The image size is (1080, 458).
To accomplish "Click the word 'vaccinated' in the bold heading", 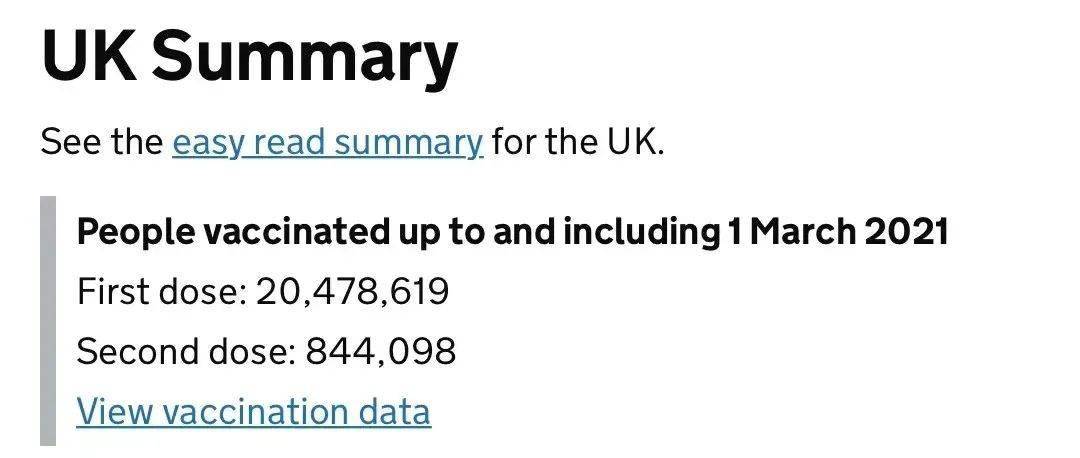I will (x=293, y=233).
